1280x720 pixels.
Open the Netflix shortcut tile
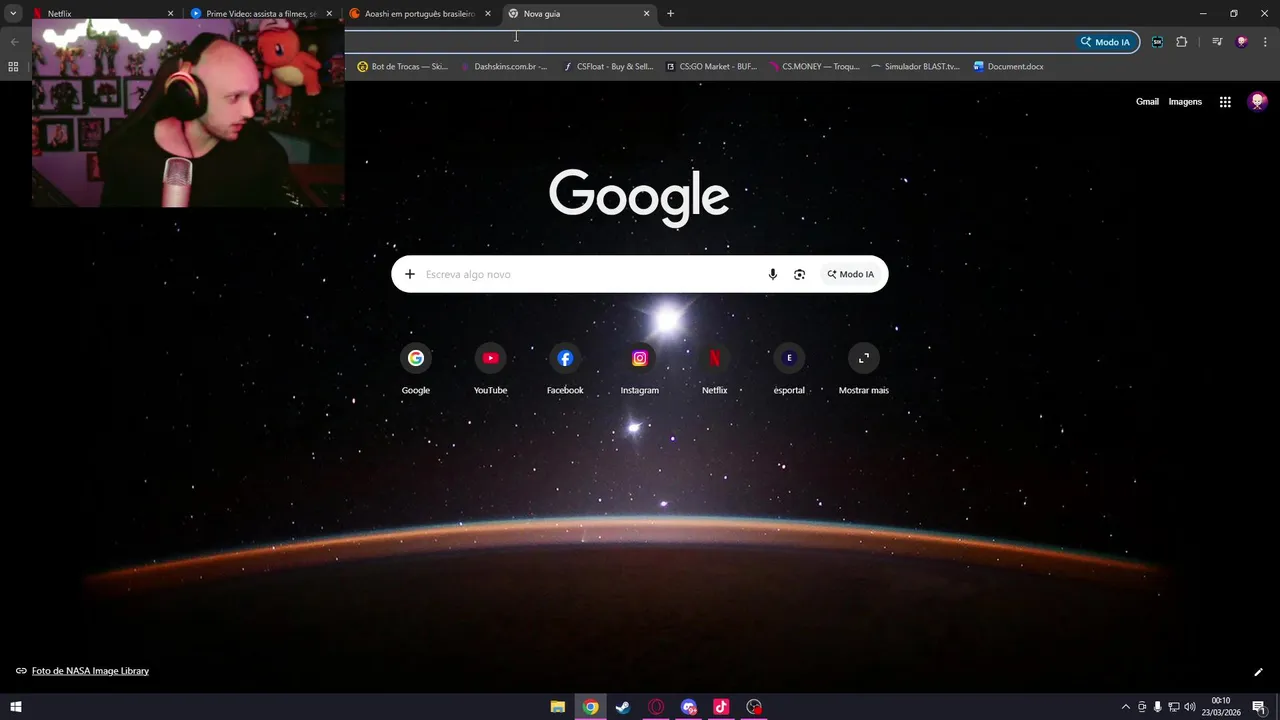714,368
